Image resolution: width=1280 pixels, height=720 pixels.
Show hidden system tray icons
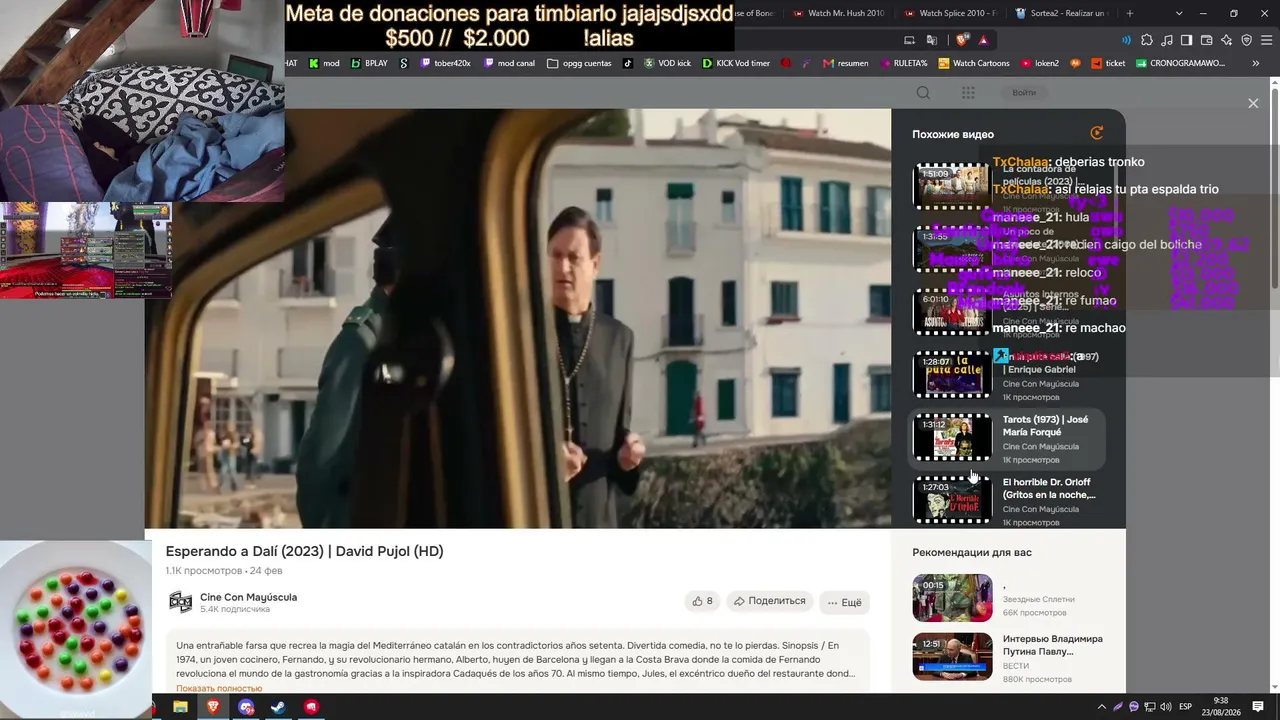[1102, 707]
